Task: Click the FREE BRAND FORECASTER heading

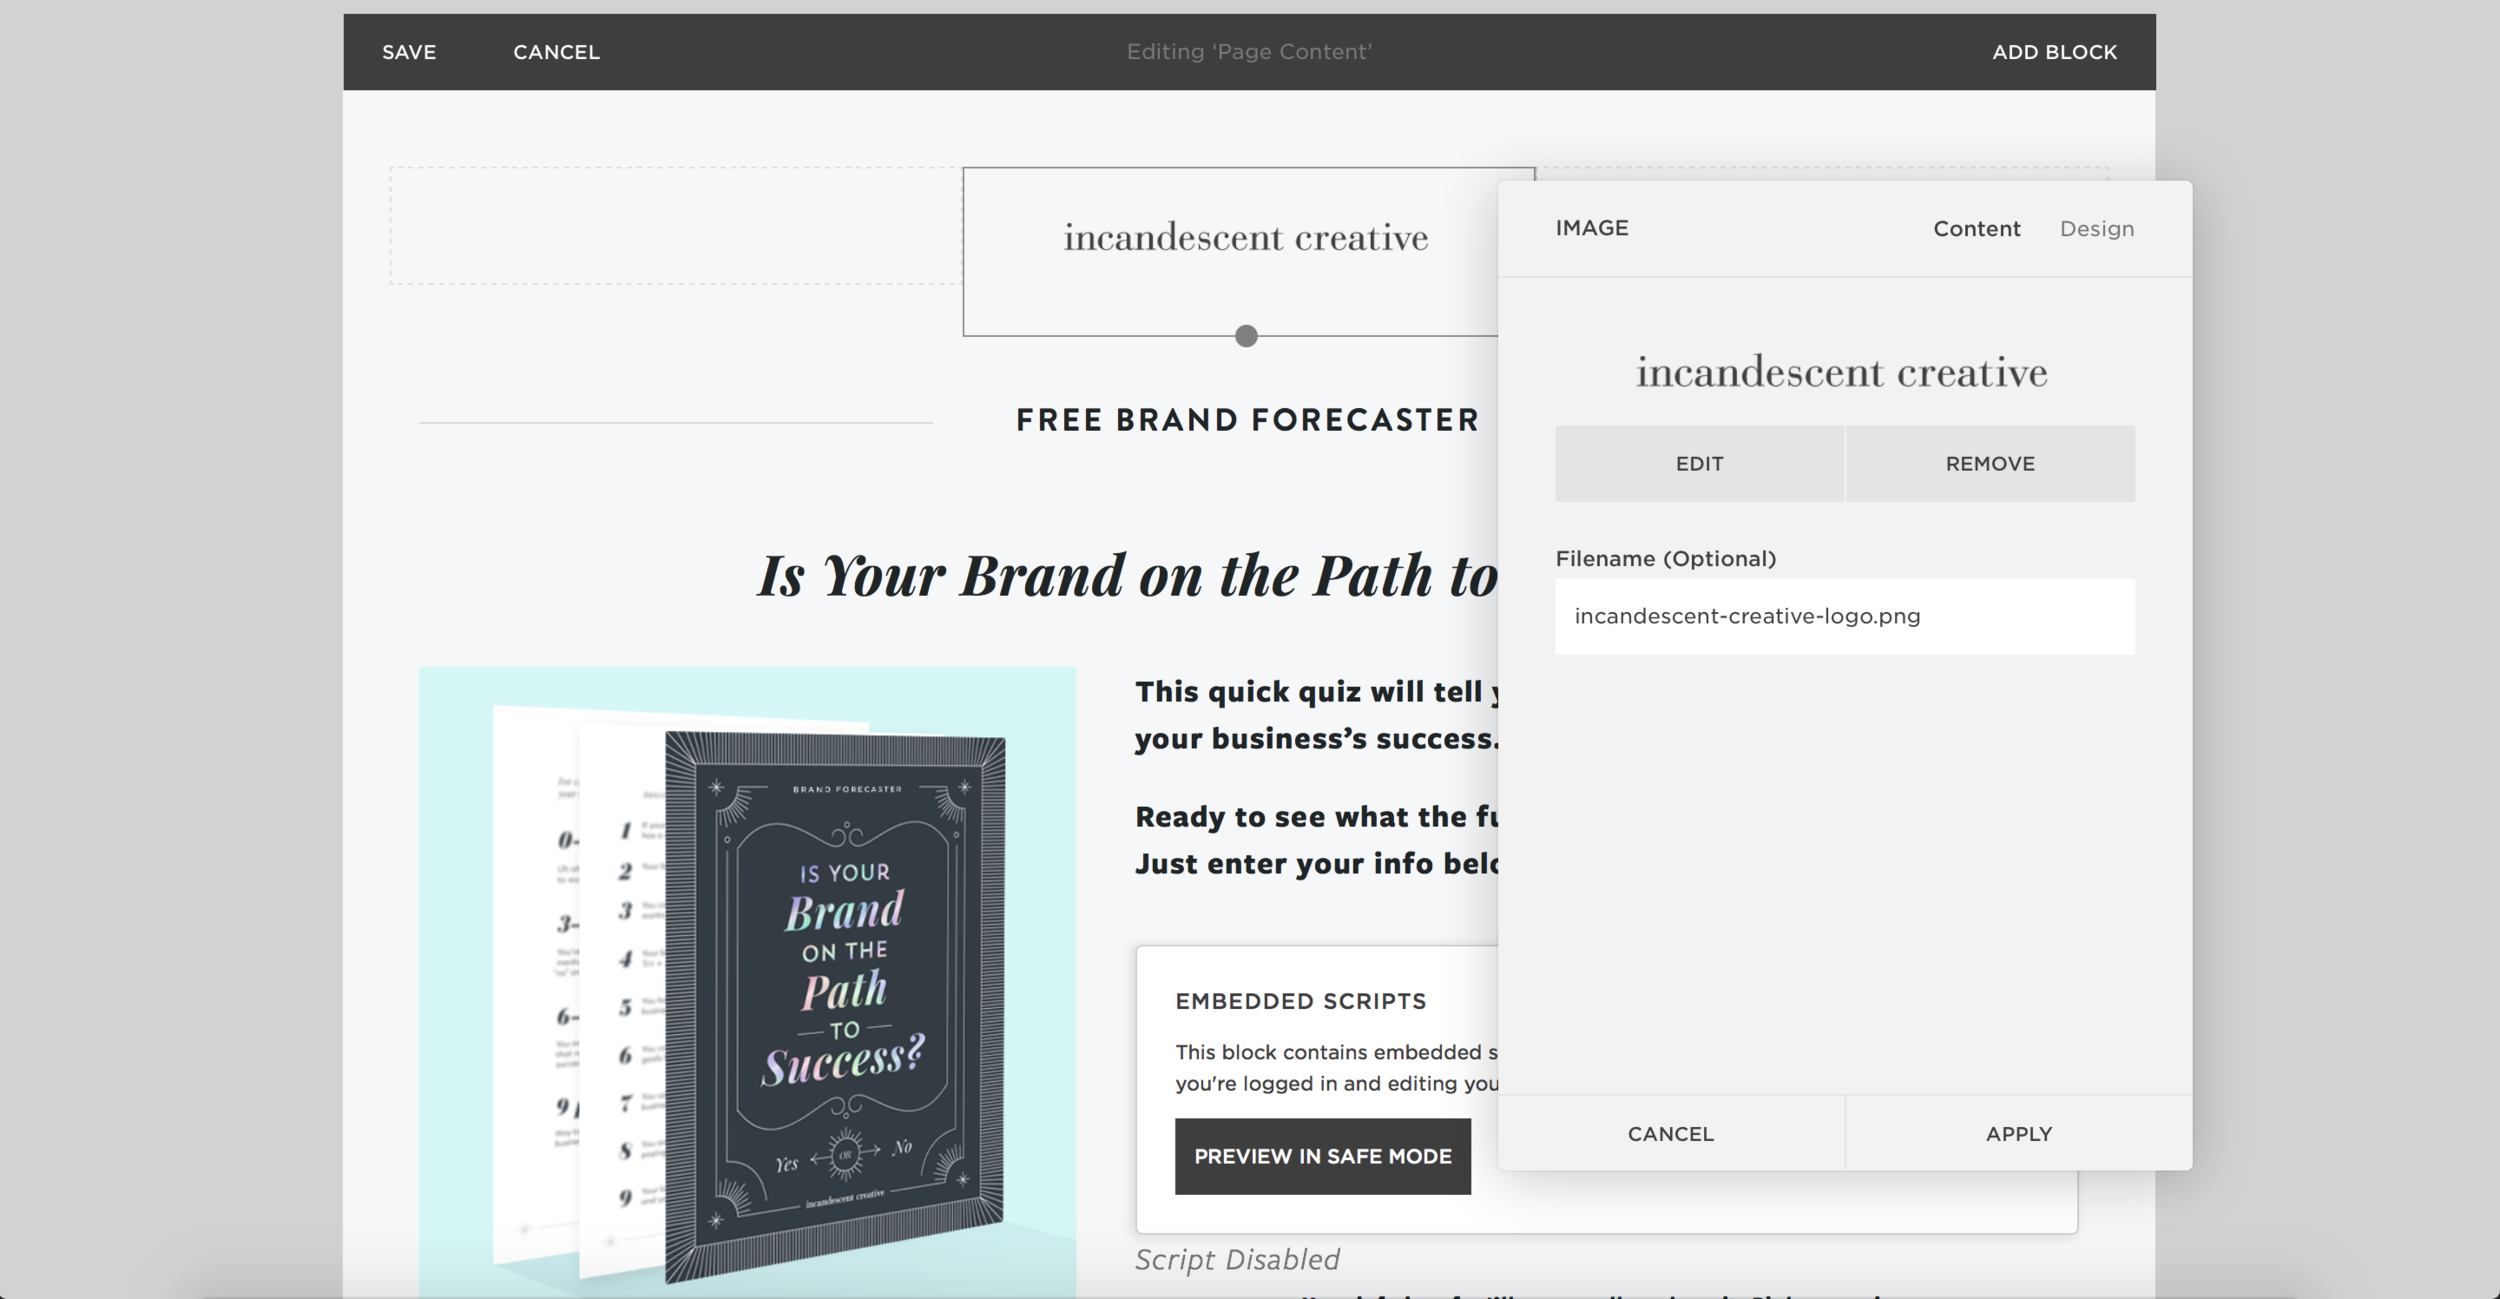Action: coord(1247,421)
